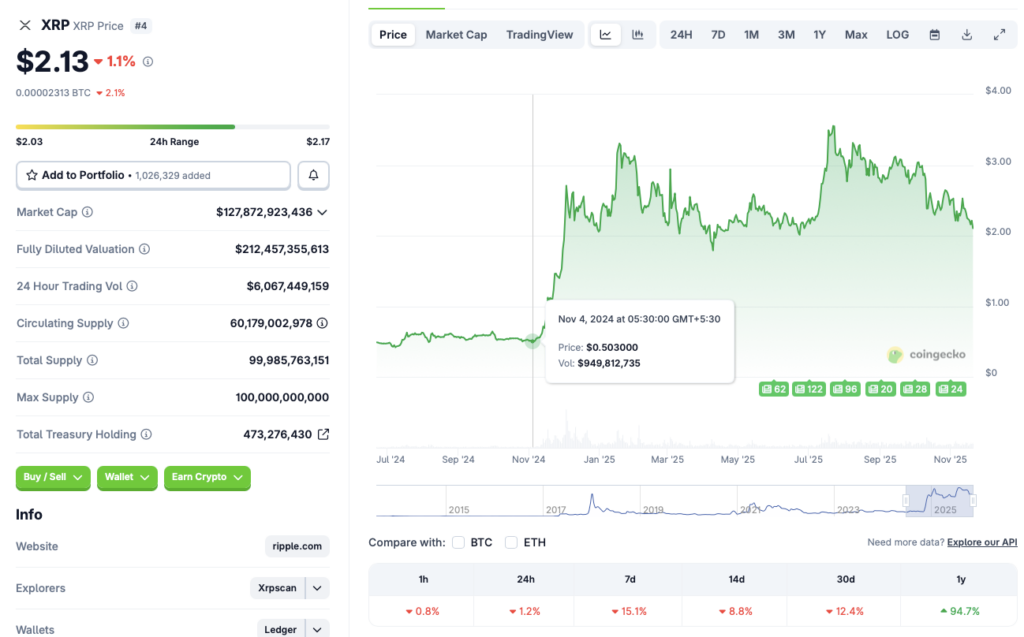Click the download chart data icon
Viewport: 1024px width, 637px height.
point(966,34)
